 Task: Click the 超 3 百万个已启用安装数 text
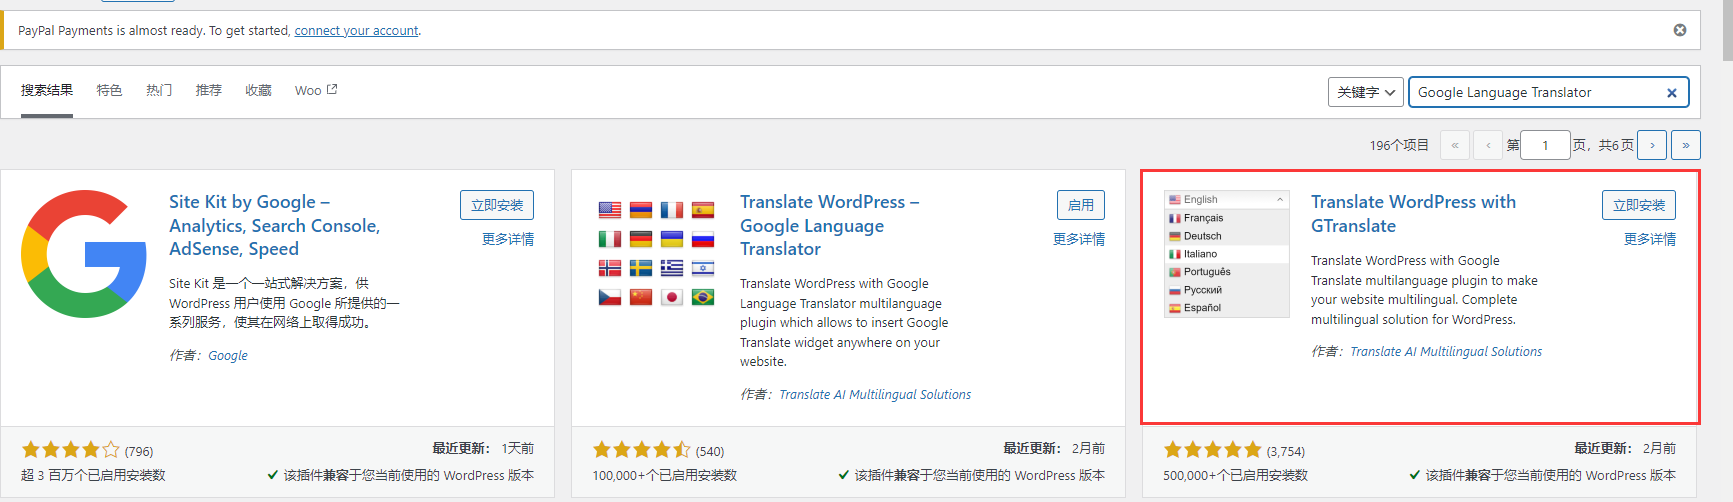(93, 475)
